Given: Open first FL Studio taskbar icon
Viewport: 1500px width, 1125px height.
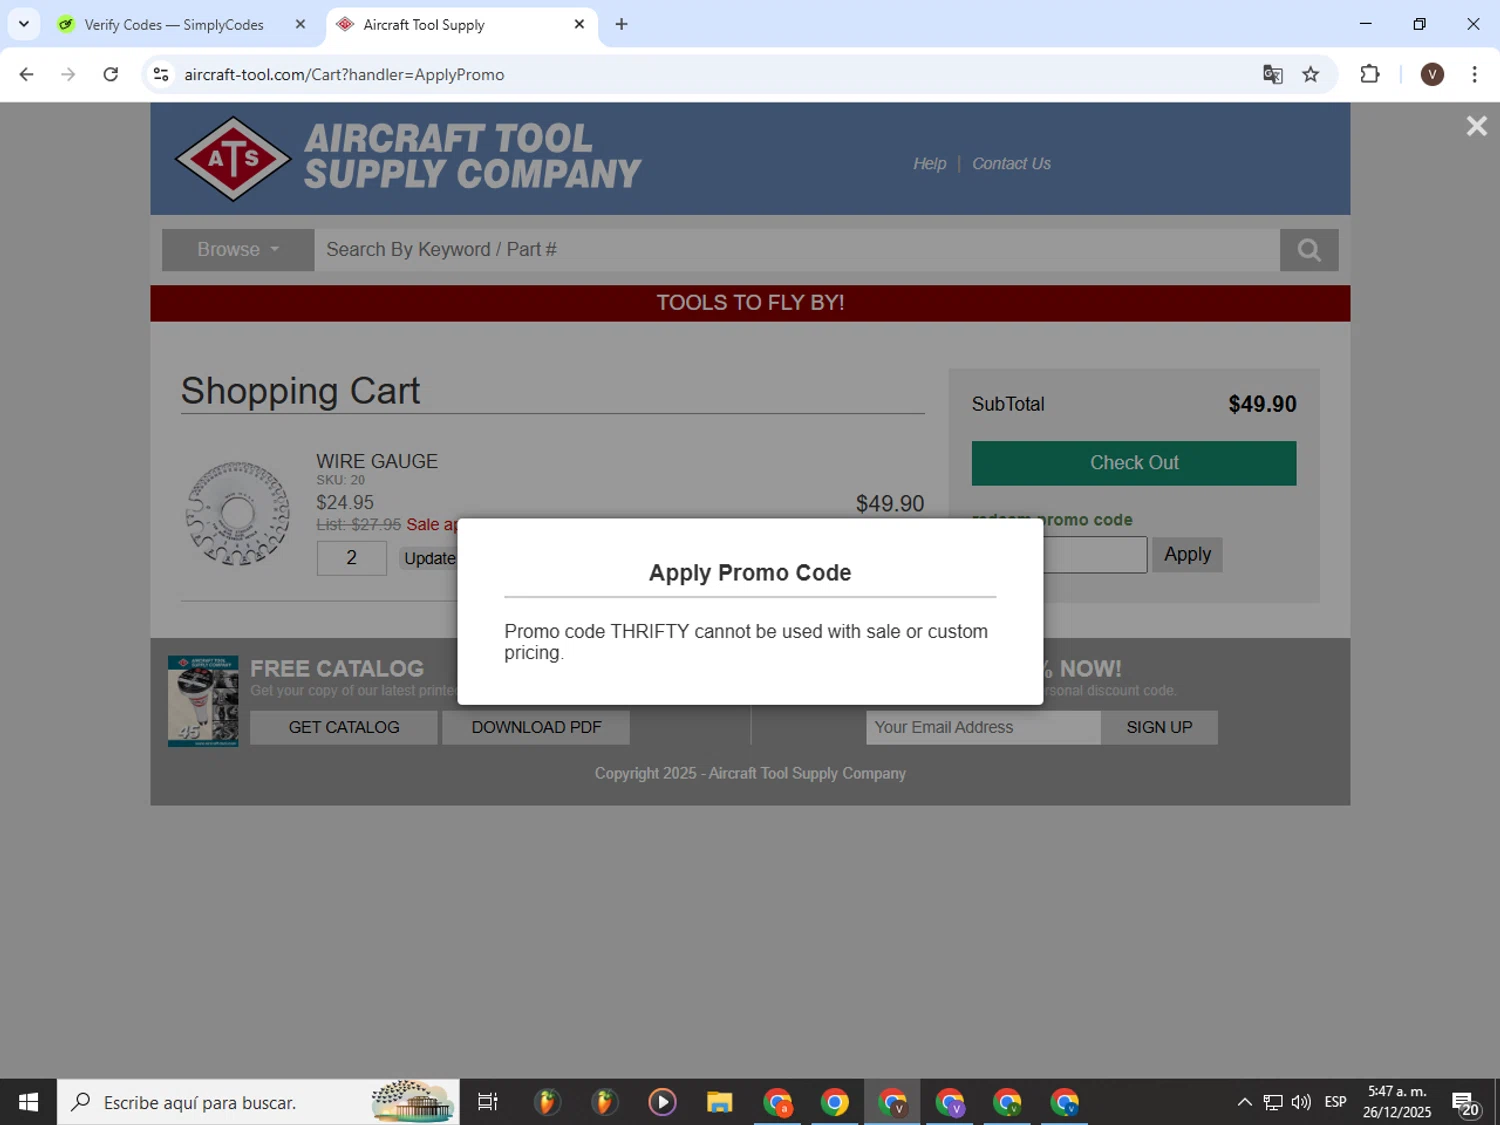Looking at the screenshot, I should (546, 1102).
